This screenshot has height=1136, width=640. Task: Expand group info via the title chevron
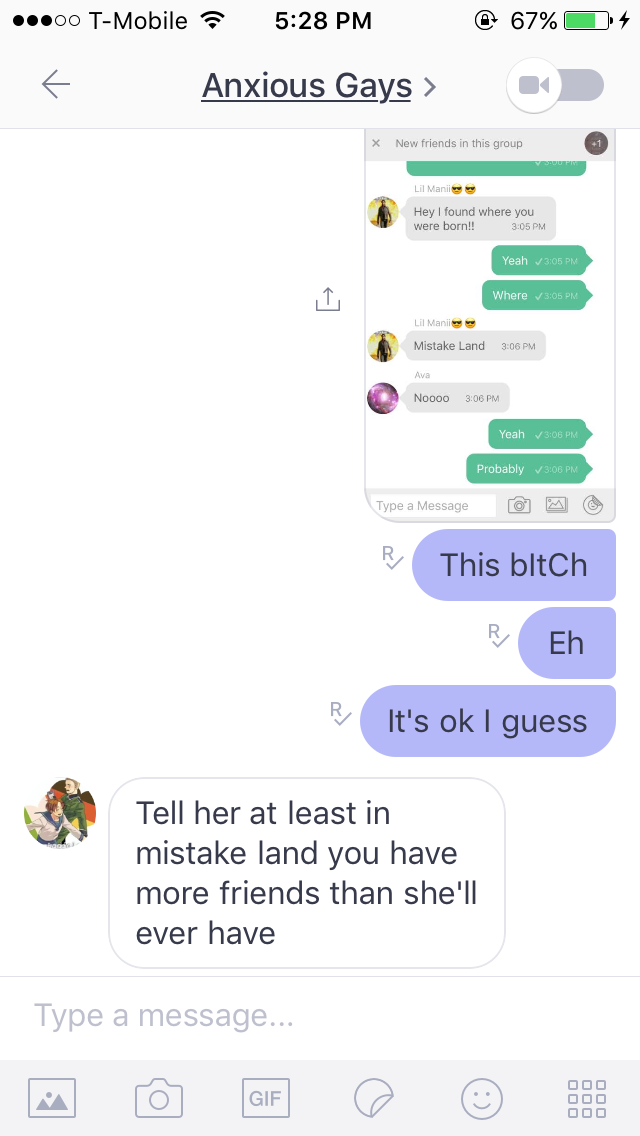click(430, 88)
